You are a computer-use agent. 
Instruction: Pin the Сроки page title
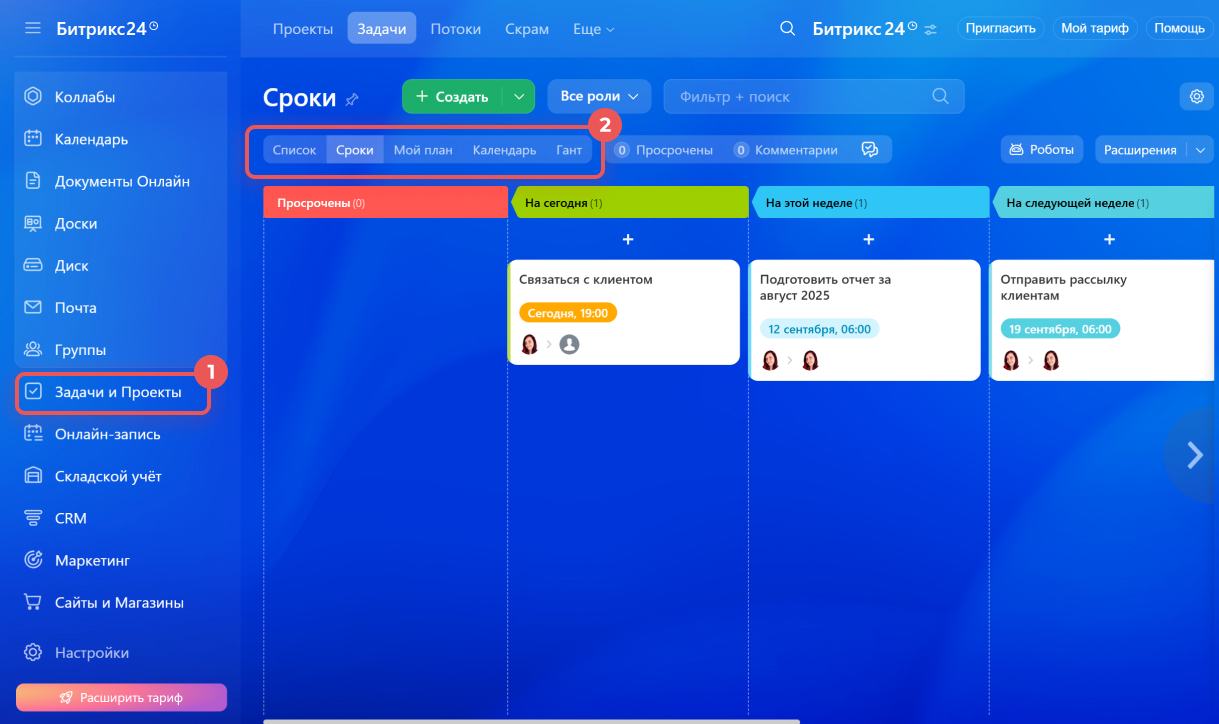pyautogui.click(x=352, y=99)
